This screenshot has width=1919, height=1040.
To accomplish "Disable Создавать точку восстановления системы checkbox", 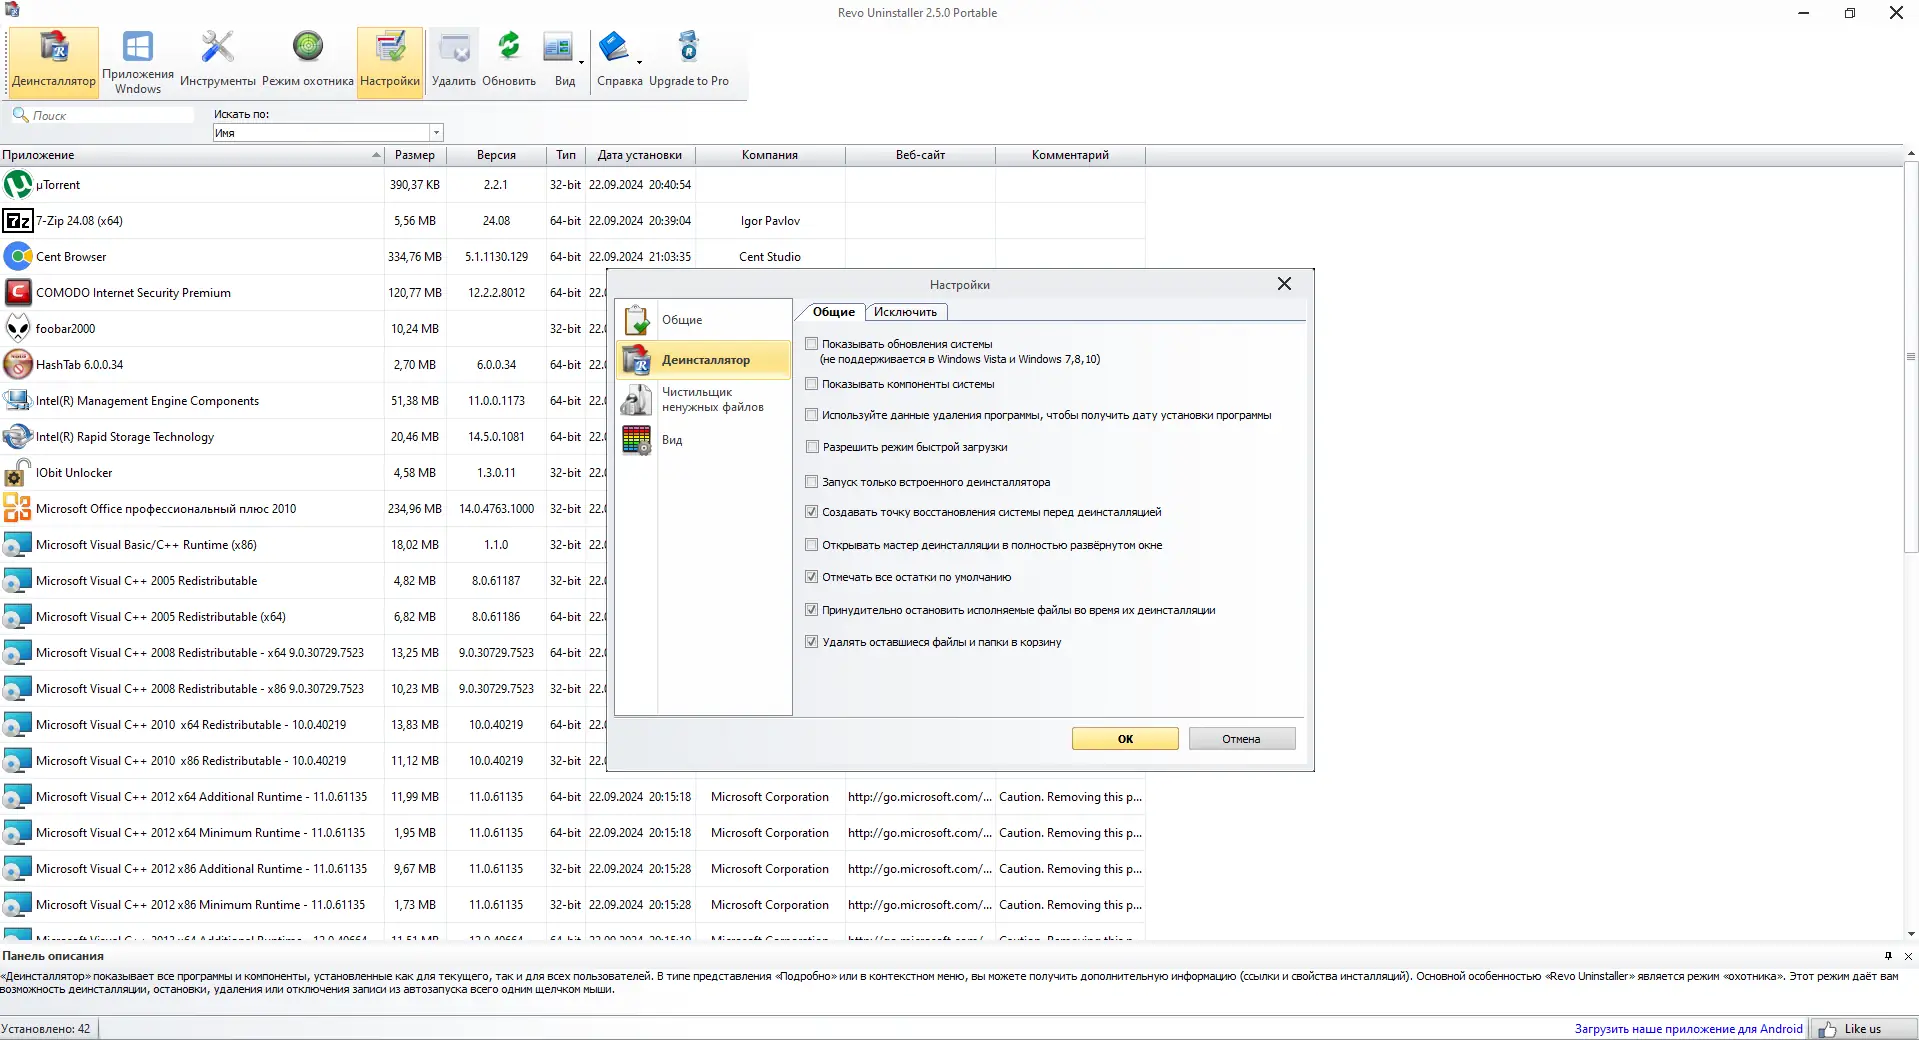I will (x=812, y=512).
